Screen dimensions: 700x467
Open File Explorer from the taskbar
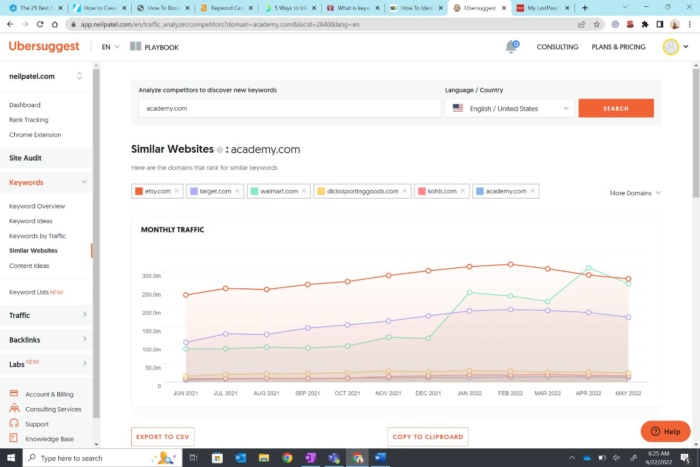[x=264, y=458]
